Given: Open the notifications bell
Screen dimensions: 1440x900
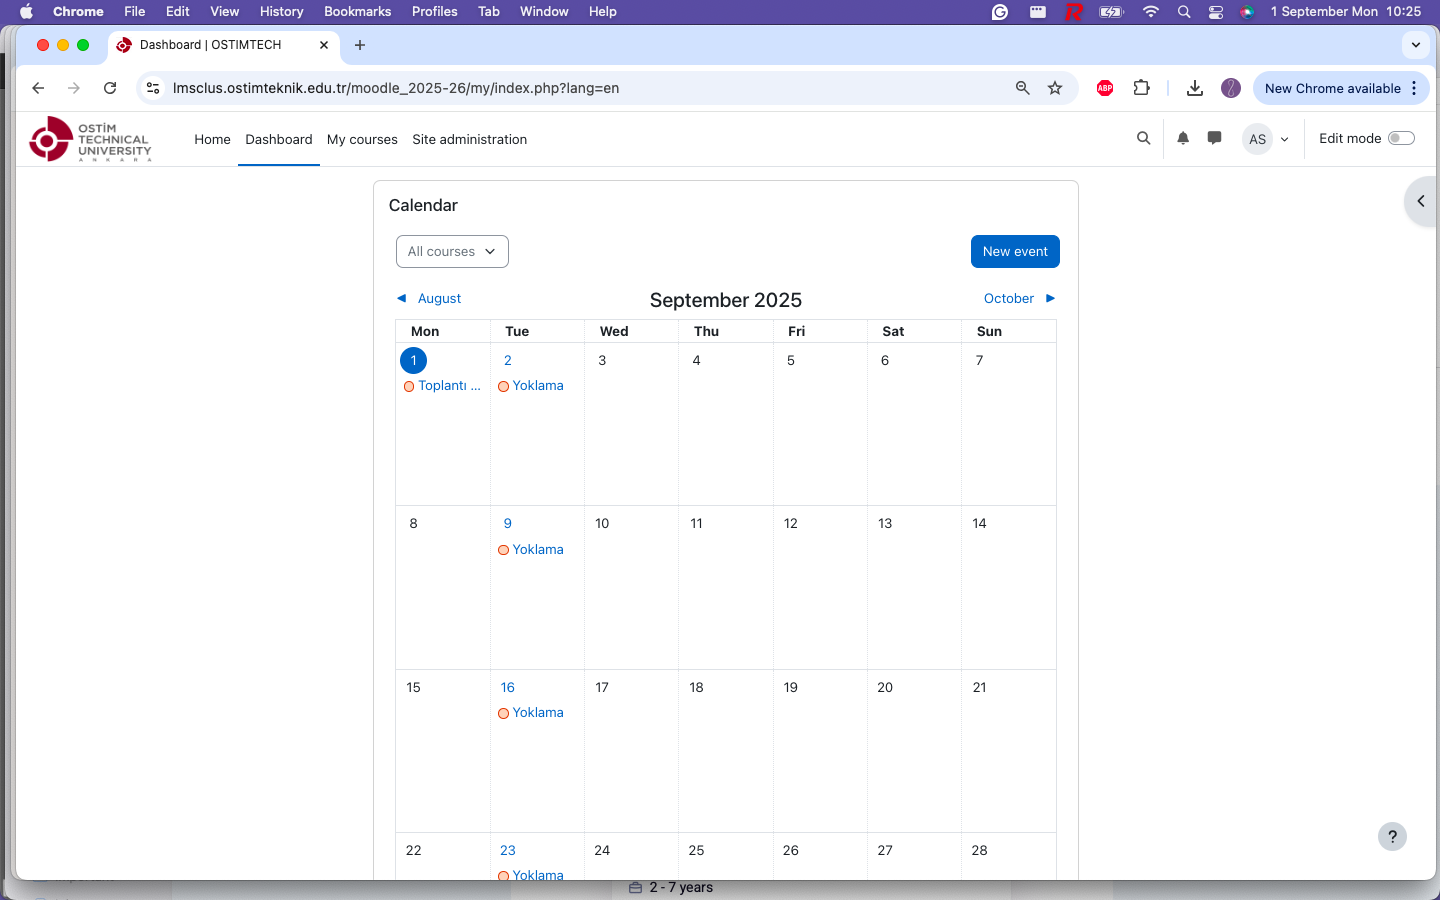Looking at the screenshot, I should (x=1183, y=138).
